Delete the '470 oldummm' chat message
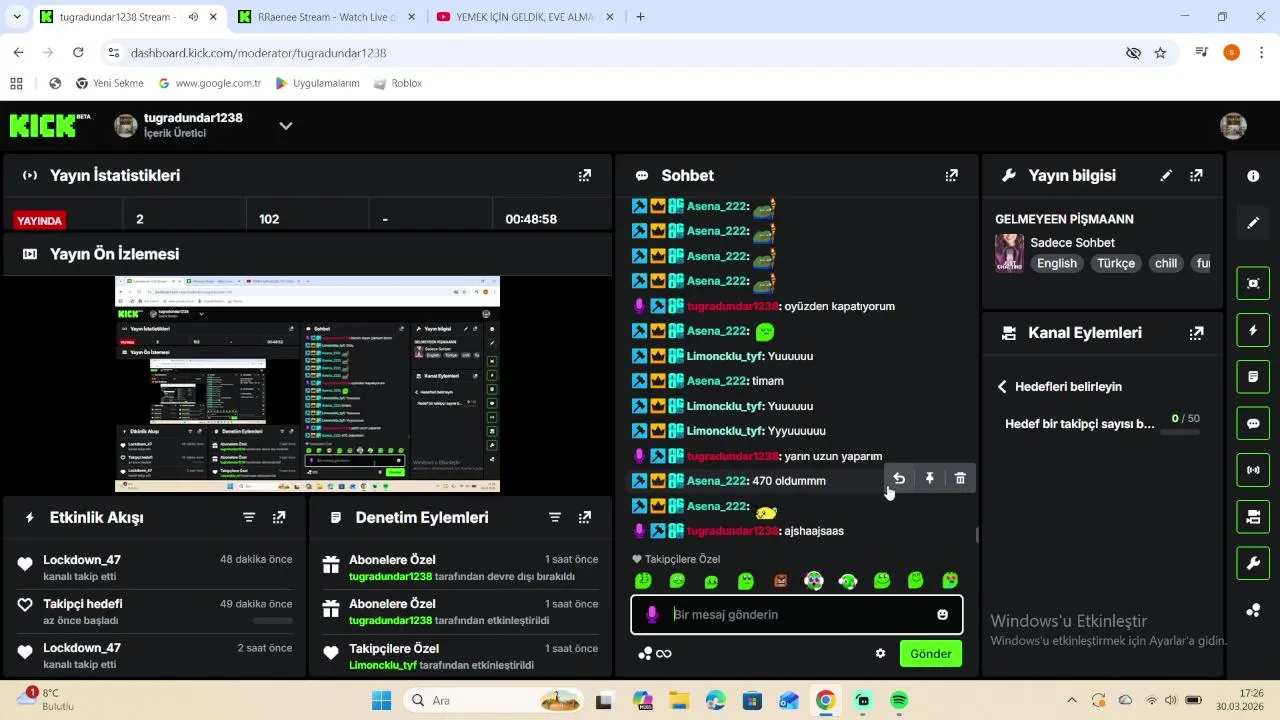 pyautogui.click(x=960, y=479)
